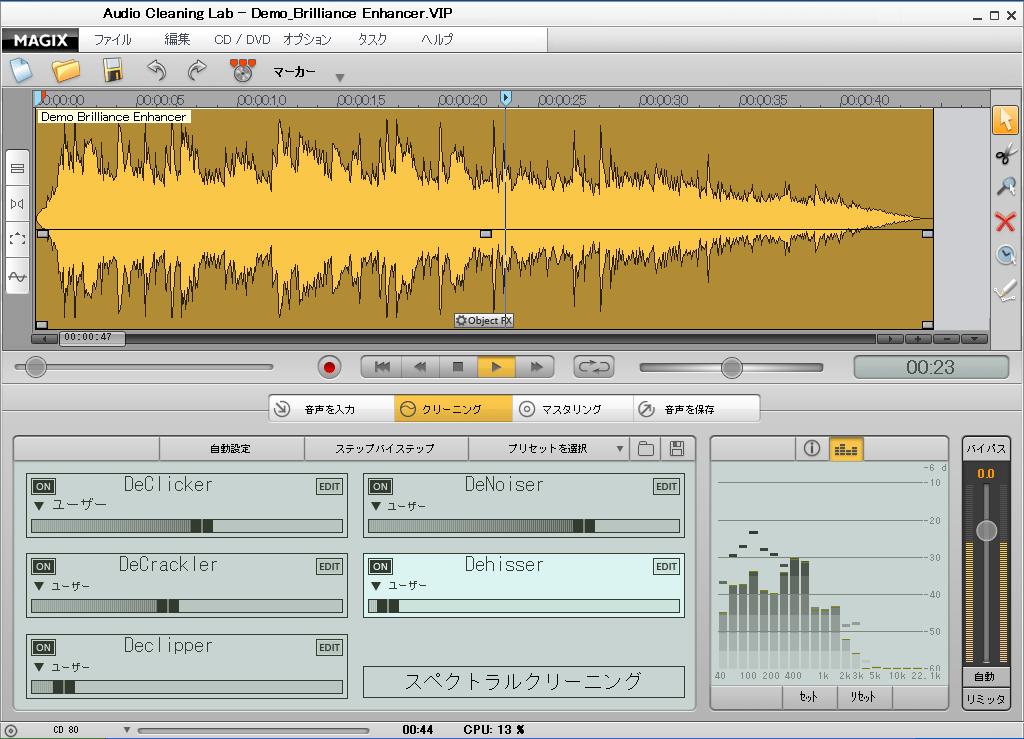The image size is (1024, 739).
Task: Click the slider knob right of the loop button
Action: click(x=732, y=368)
